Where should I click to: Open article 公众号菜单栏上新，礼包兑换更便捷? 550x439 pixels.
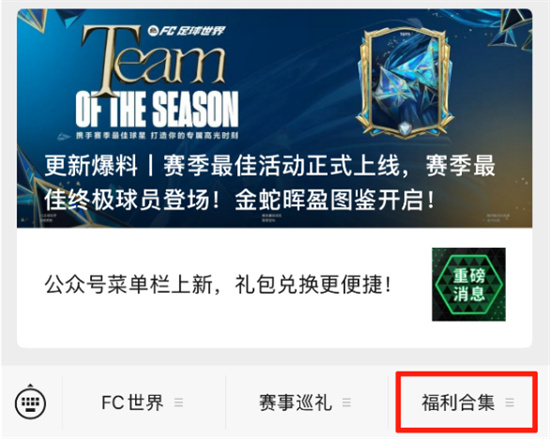[218, 285]
